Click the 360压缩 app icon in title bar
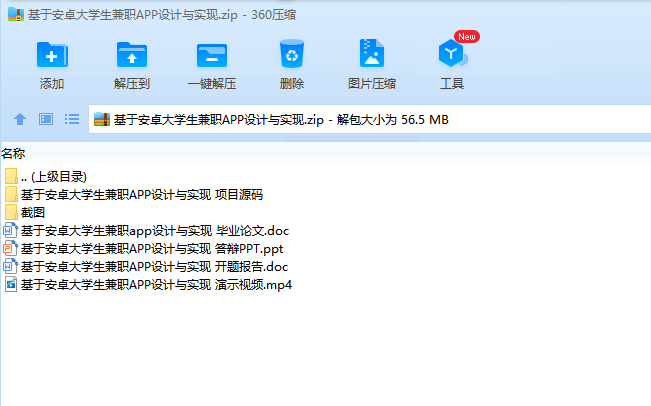651x406 pixels. click(16, 15)
